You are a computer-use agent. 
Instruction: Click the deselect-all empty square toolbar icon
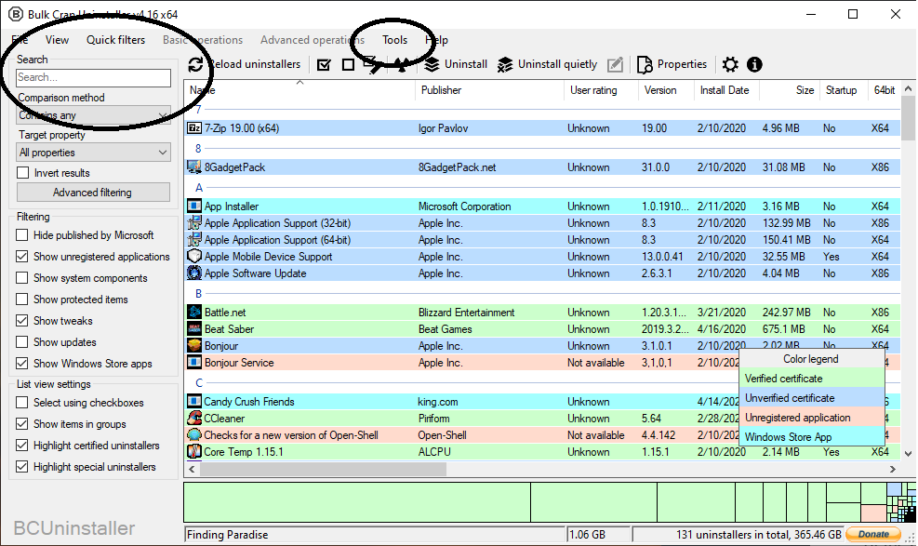tap(348, 64)
